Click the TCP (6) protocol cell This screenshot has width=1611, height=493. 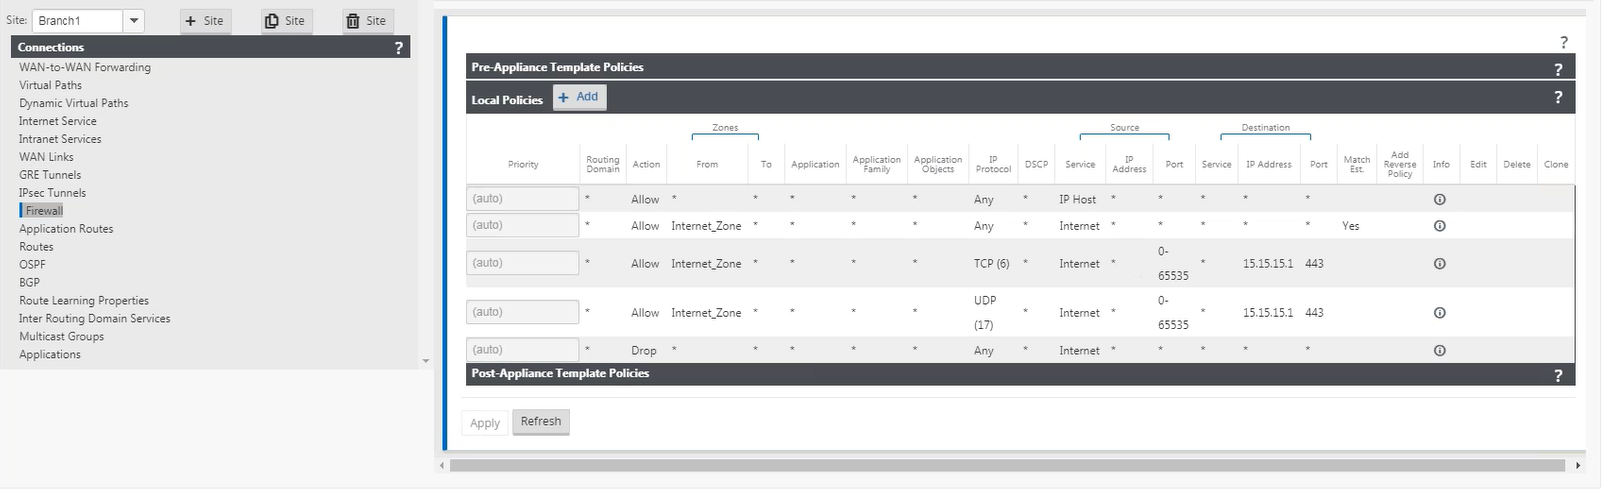pyautogui.click(x=992, y=264)
